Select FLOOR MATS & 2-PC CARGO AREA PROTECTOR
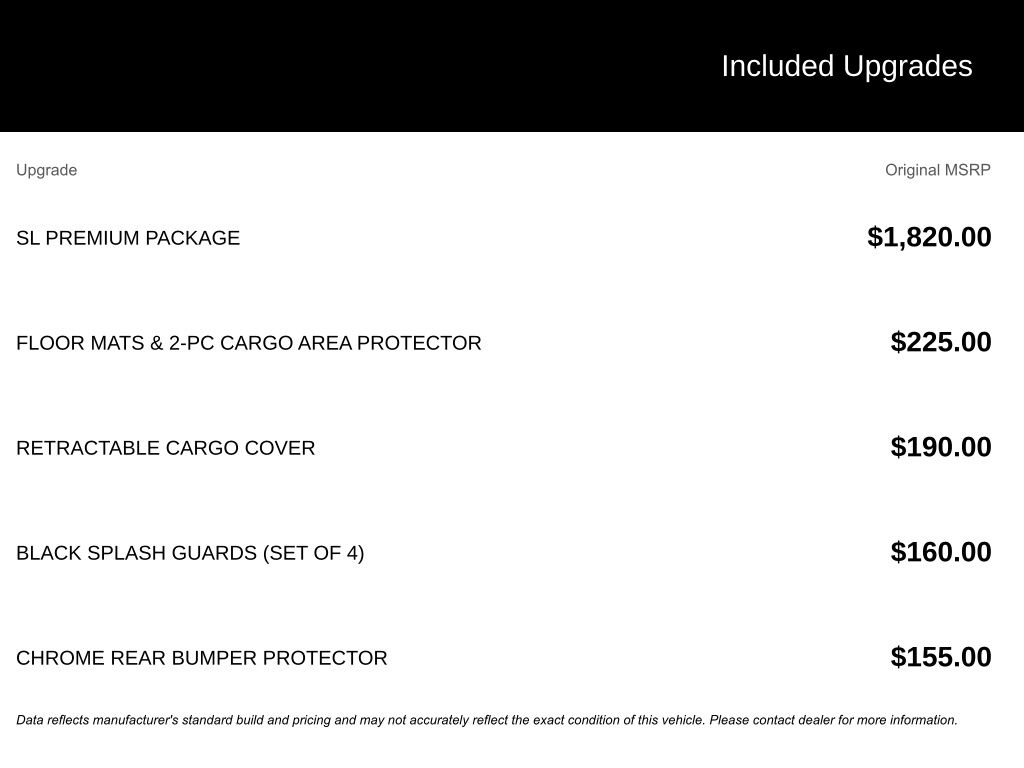Image resolution: width=1024 pixels, height=768 pixels. 249,343
